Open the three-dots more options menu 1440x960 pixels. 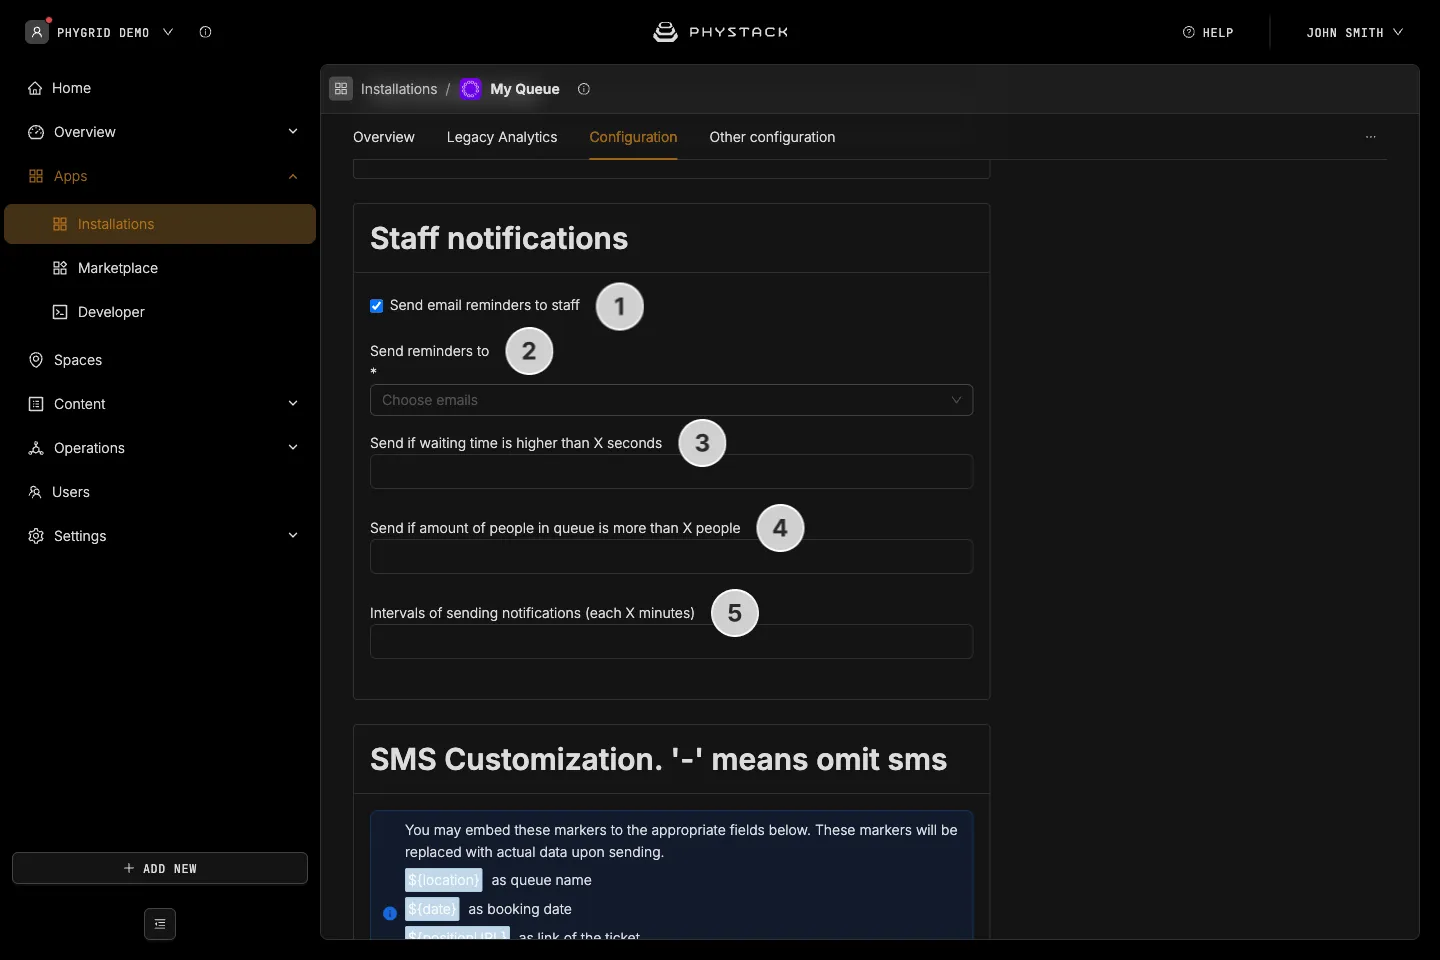pyautogui.click(x=1371, y=137)
